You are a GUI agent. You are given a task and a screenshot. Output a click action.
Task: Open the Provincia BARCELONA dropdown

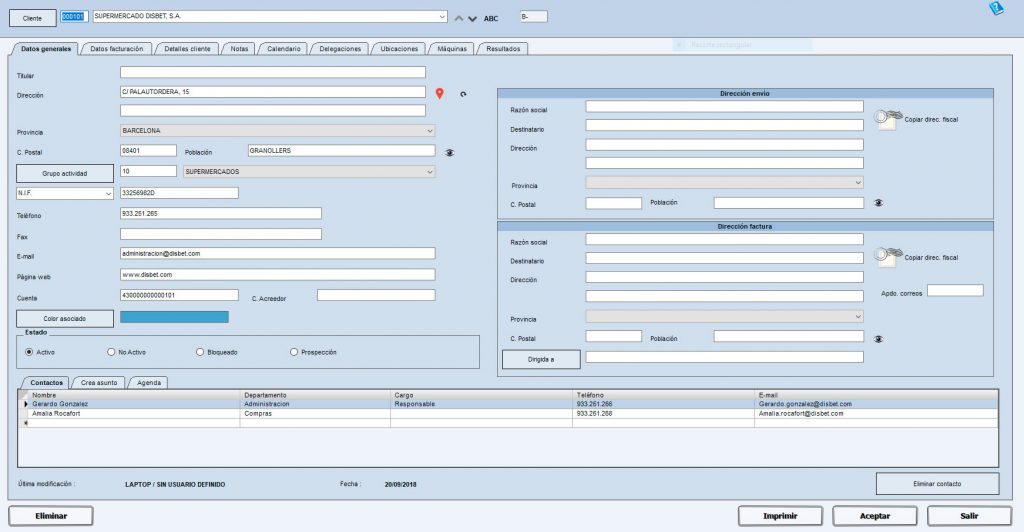pyautogui.click(x=430, y=131)
